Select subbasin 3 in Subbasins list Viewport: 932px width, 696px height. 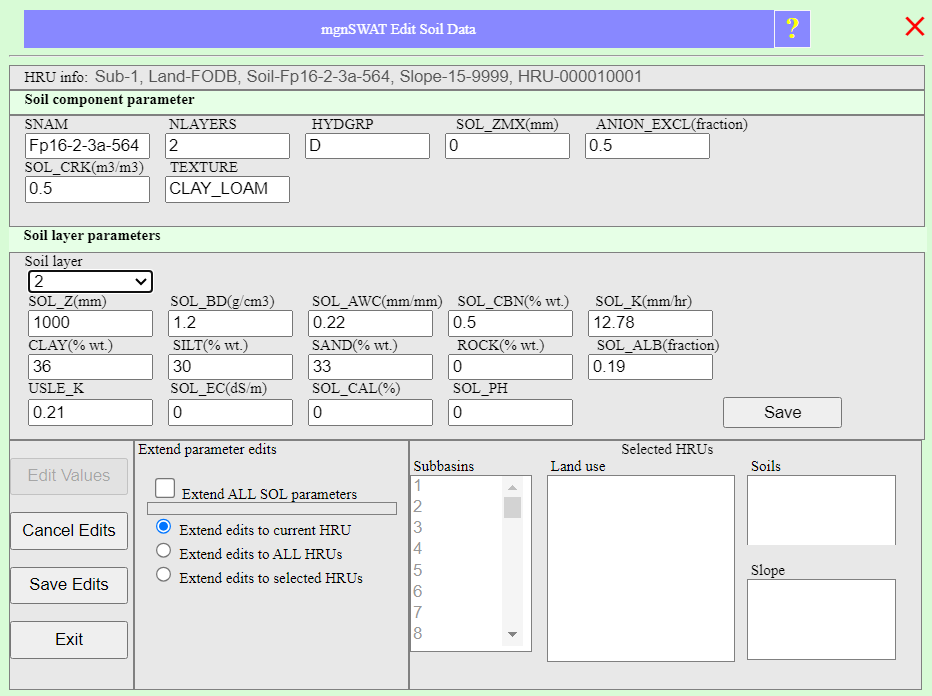pos(456,527)
